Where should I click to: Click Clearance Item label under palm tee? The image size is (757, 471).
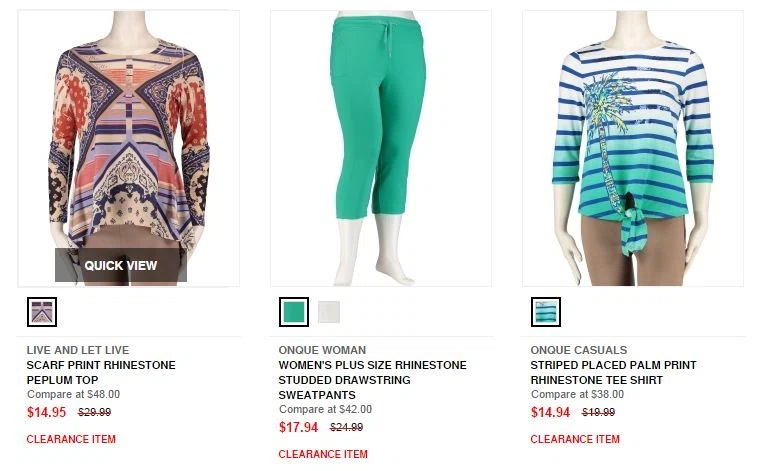575,439
